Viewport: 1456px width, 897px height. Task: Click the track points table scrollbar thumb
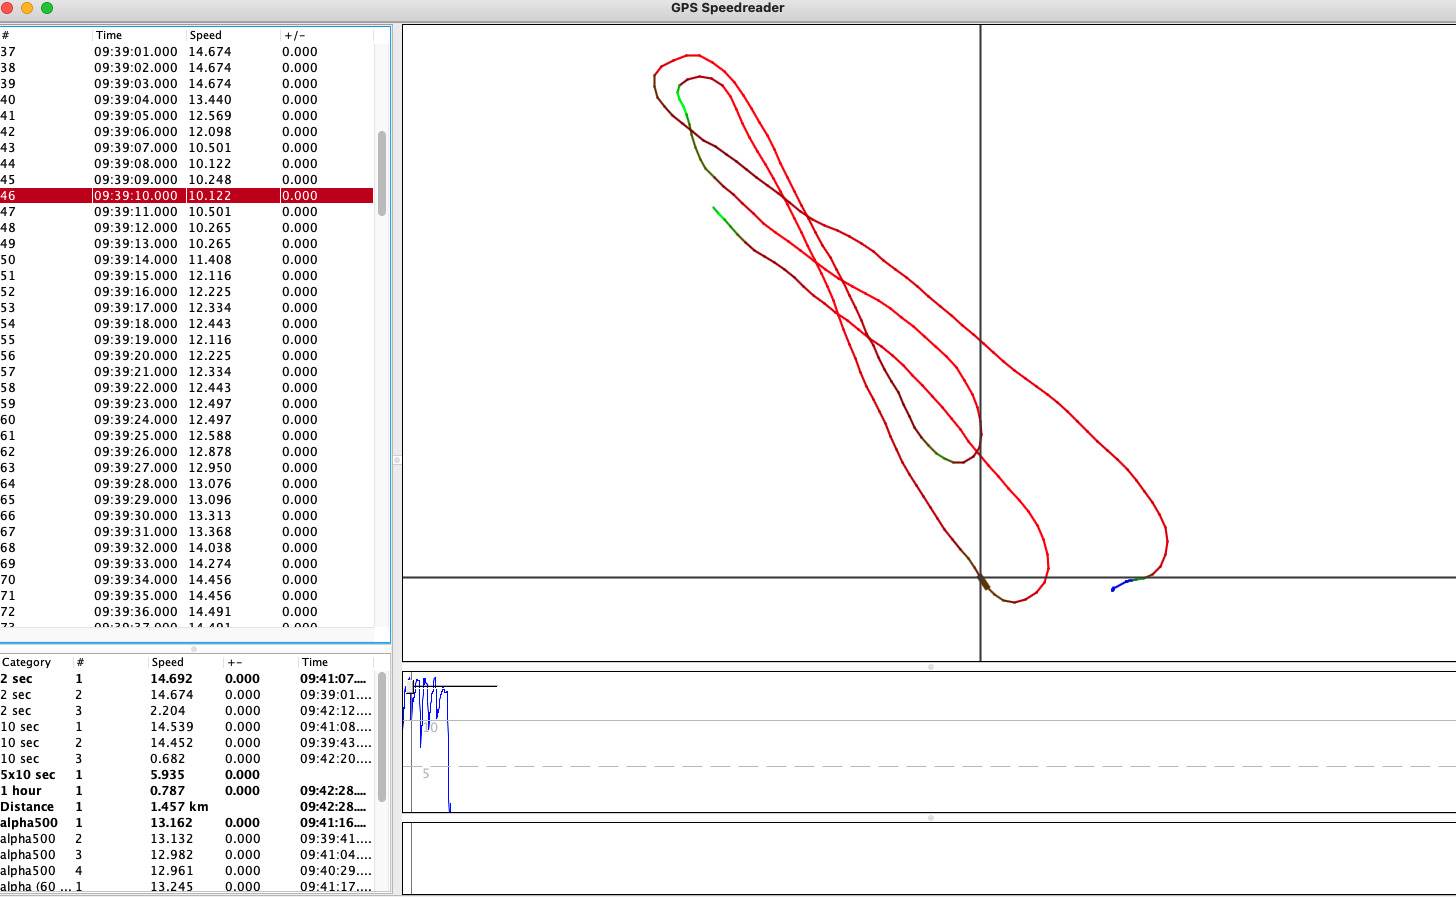click(381, 172)
